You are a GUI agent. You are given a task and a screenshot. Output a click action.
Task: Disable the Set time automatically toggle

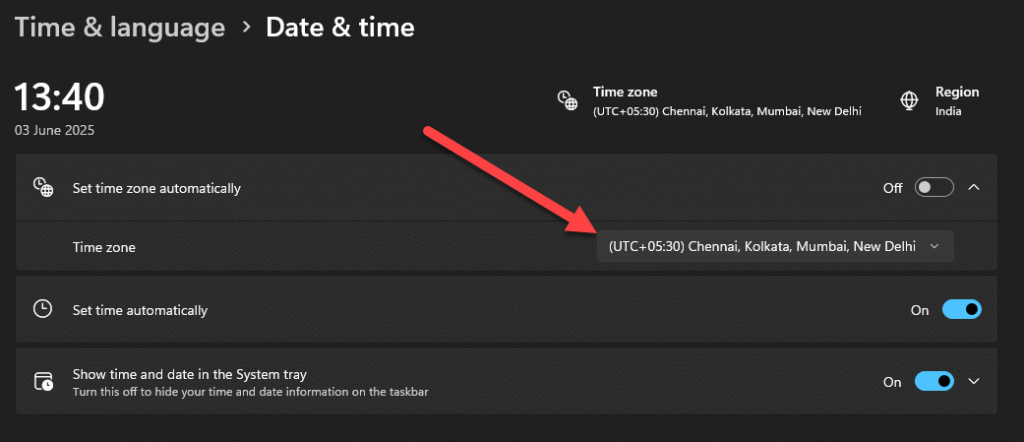961,309
